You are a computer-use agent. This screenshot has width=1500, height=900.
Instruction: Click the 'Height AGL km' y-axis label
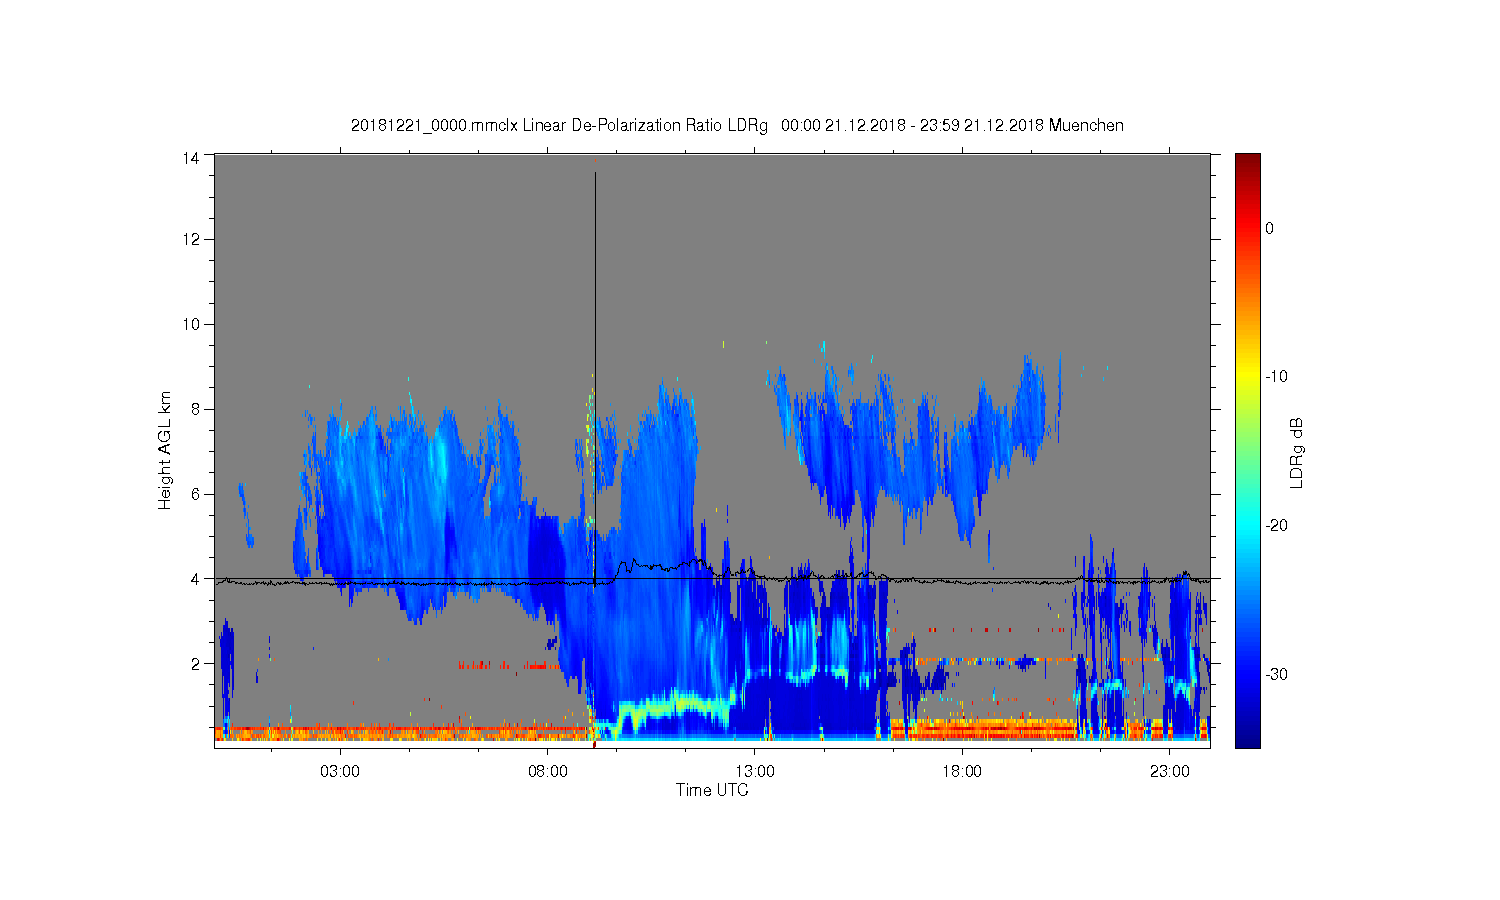165,450
